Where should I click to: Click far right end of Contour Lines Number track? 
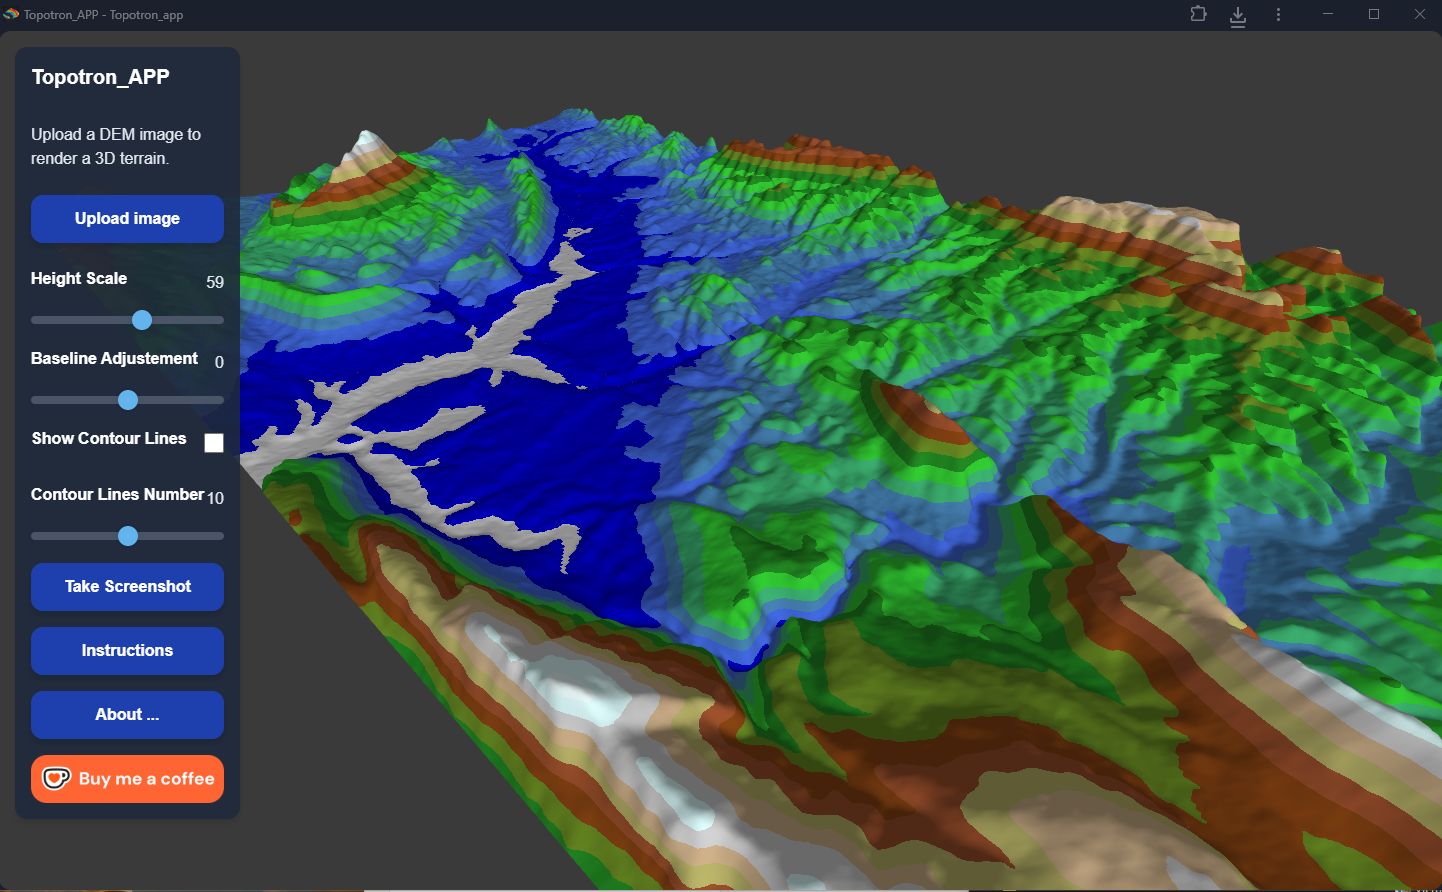[x=220, y=536]
